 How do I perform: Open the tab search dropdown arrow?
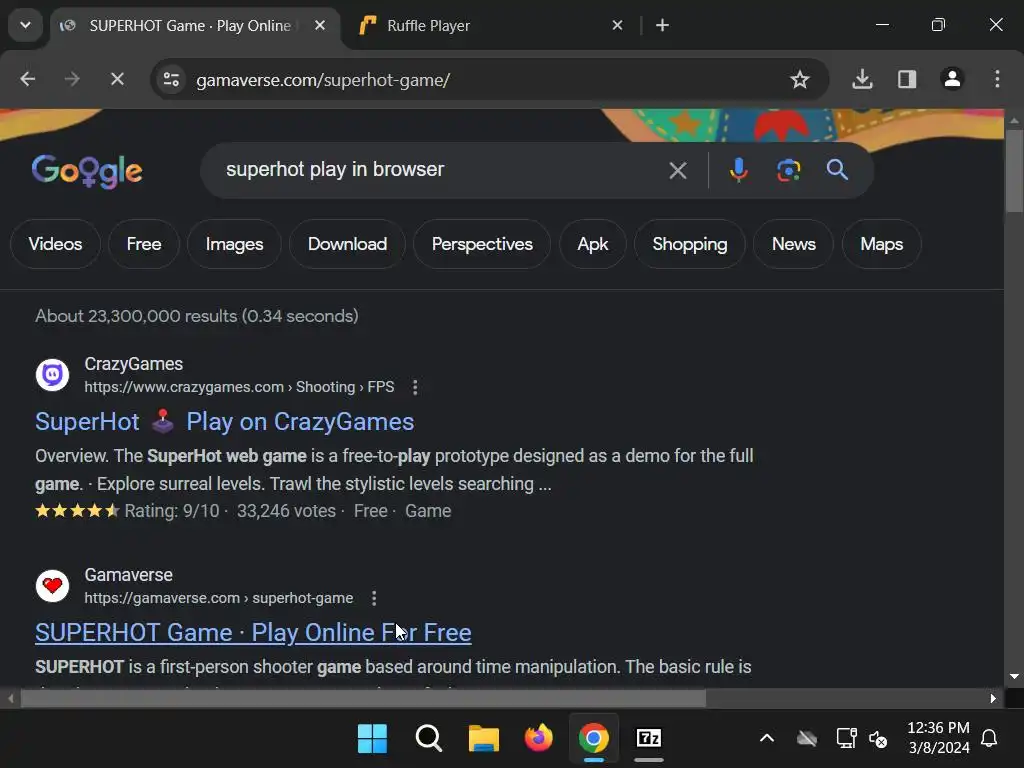(x=25, y=25)
